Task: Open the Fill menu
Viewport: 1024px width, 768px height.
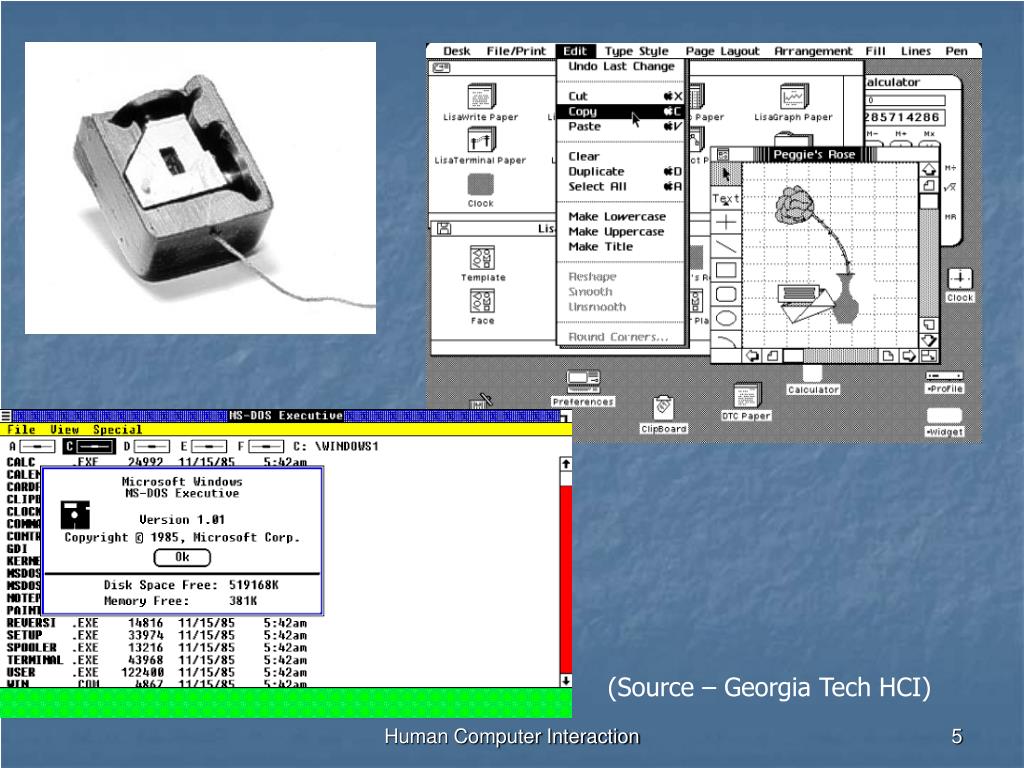Action: pyautogui.click(x=876, y=51)
